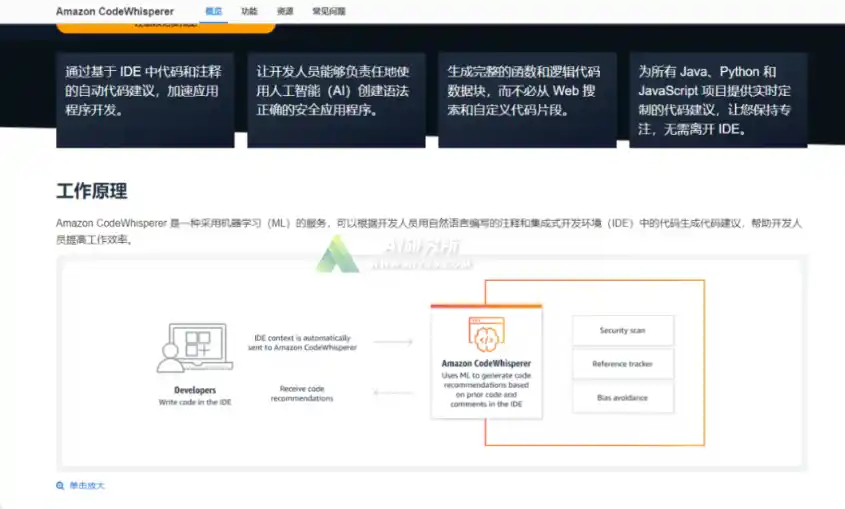Image resolution: width=845 pixels, height=509 pixels.
Task: Click the card about Java、Python 和 JavaScript
Action: point(718,100)
